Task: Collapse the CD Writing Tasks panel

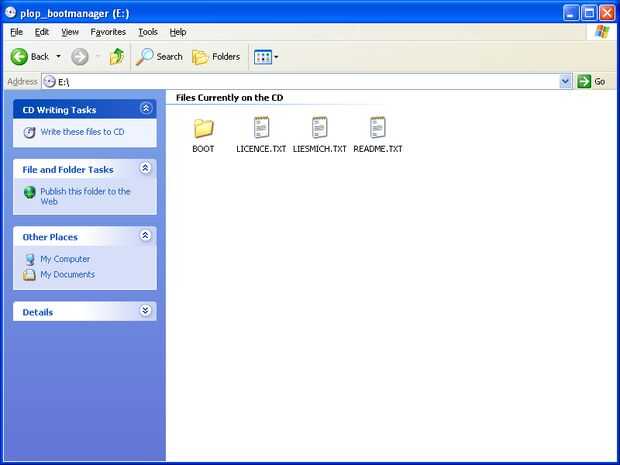Action: click(x=146, y=108)
